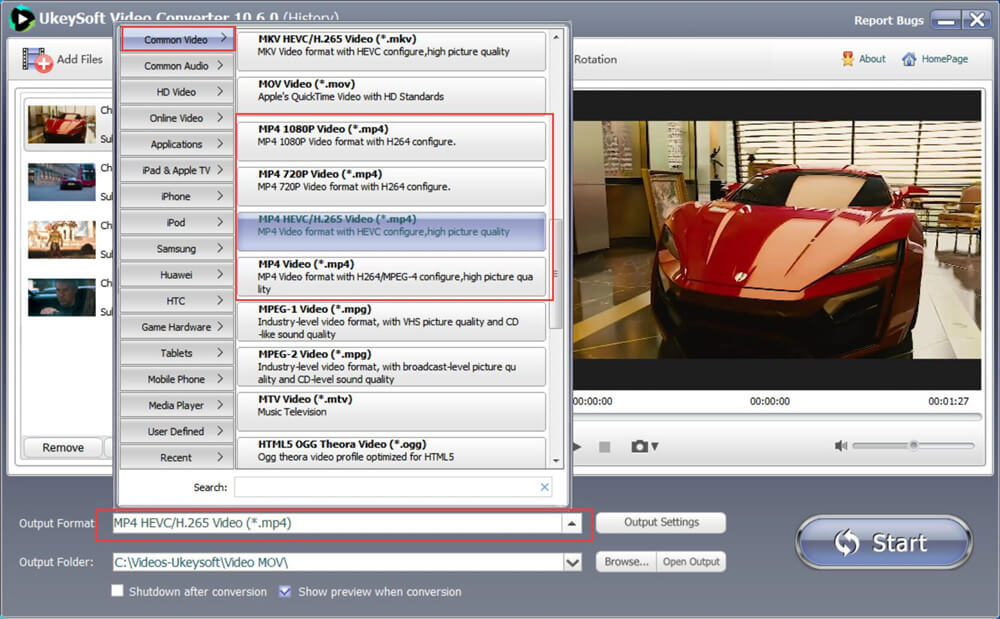Click the Open Output button
The width and height of the screenshot is (1000, 619).
[x=691, y=562]
